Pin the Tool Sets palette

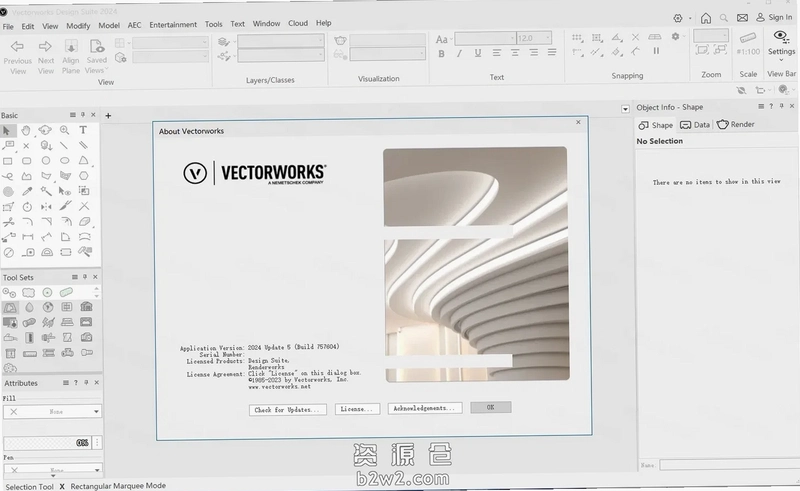point(85,277)
